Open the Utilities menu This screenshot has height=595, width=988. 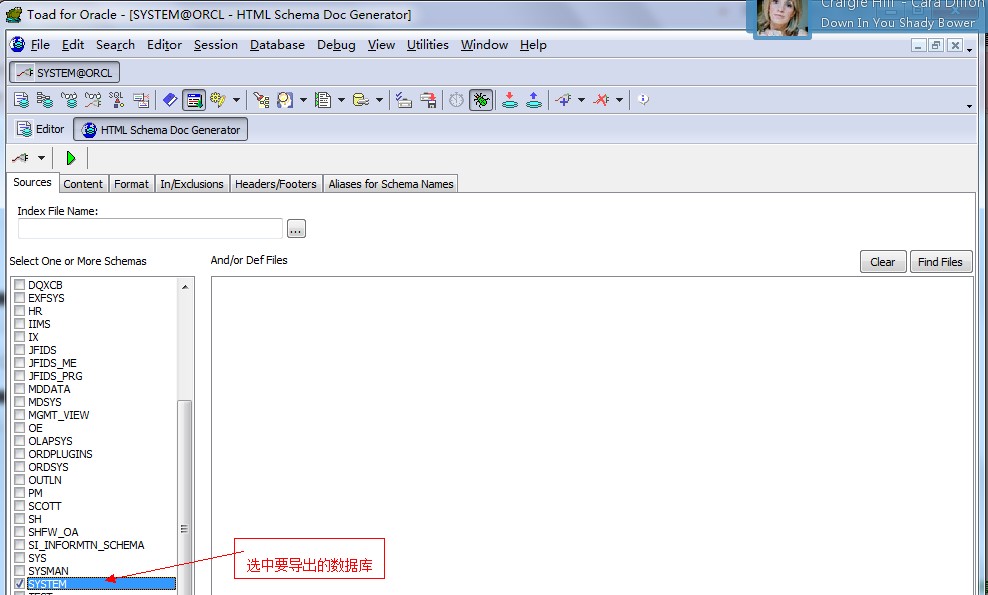427,45
